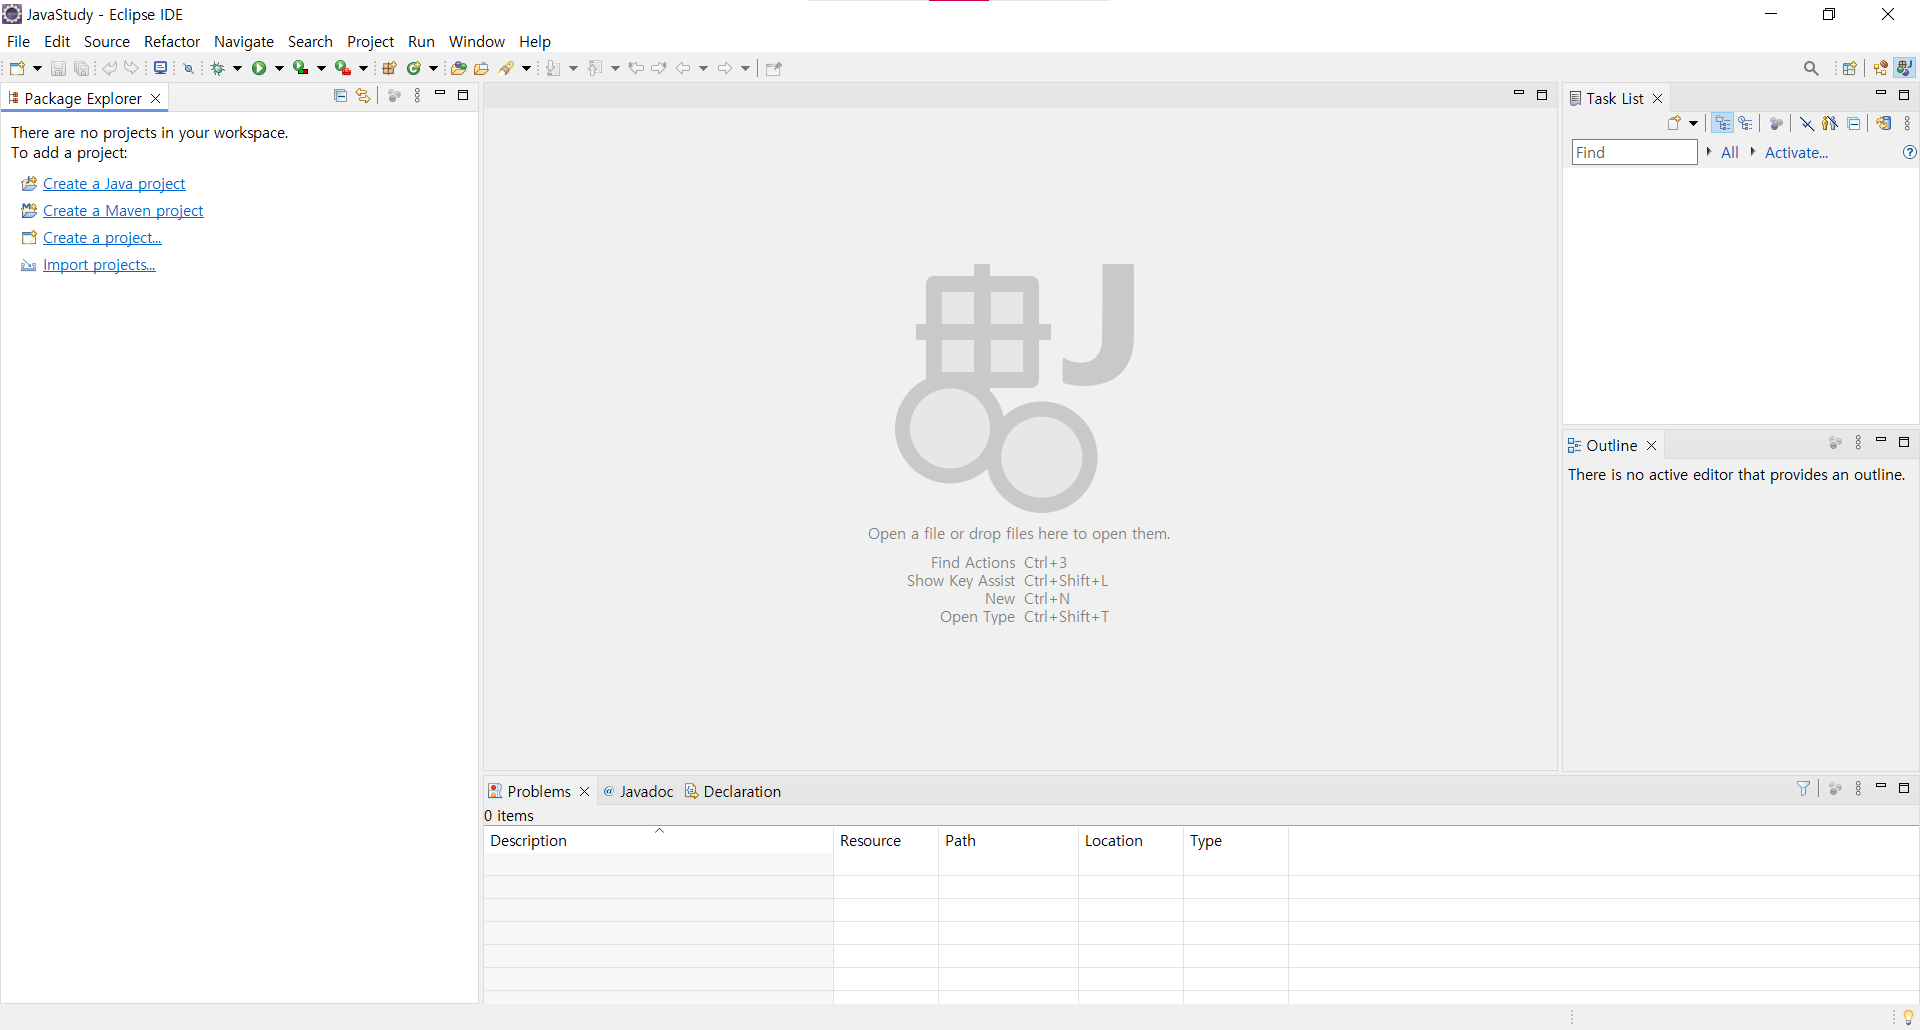Click the Pin Editor toolbar icon

pos(773,68)
